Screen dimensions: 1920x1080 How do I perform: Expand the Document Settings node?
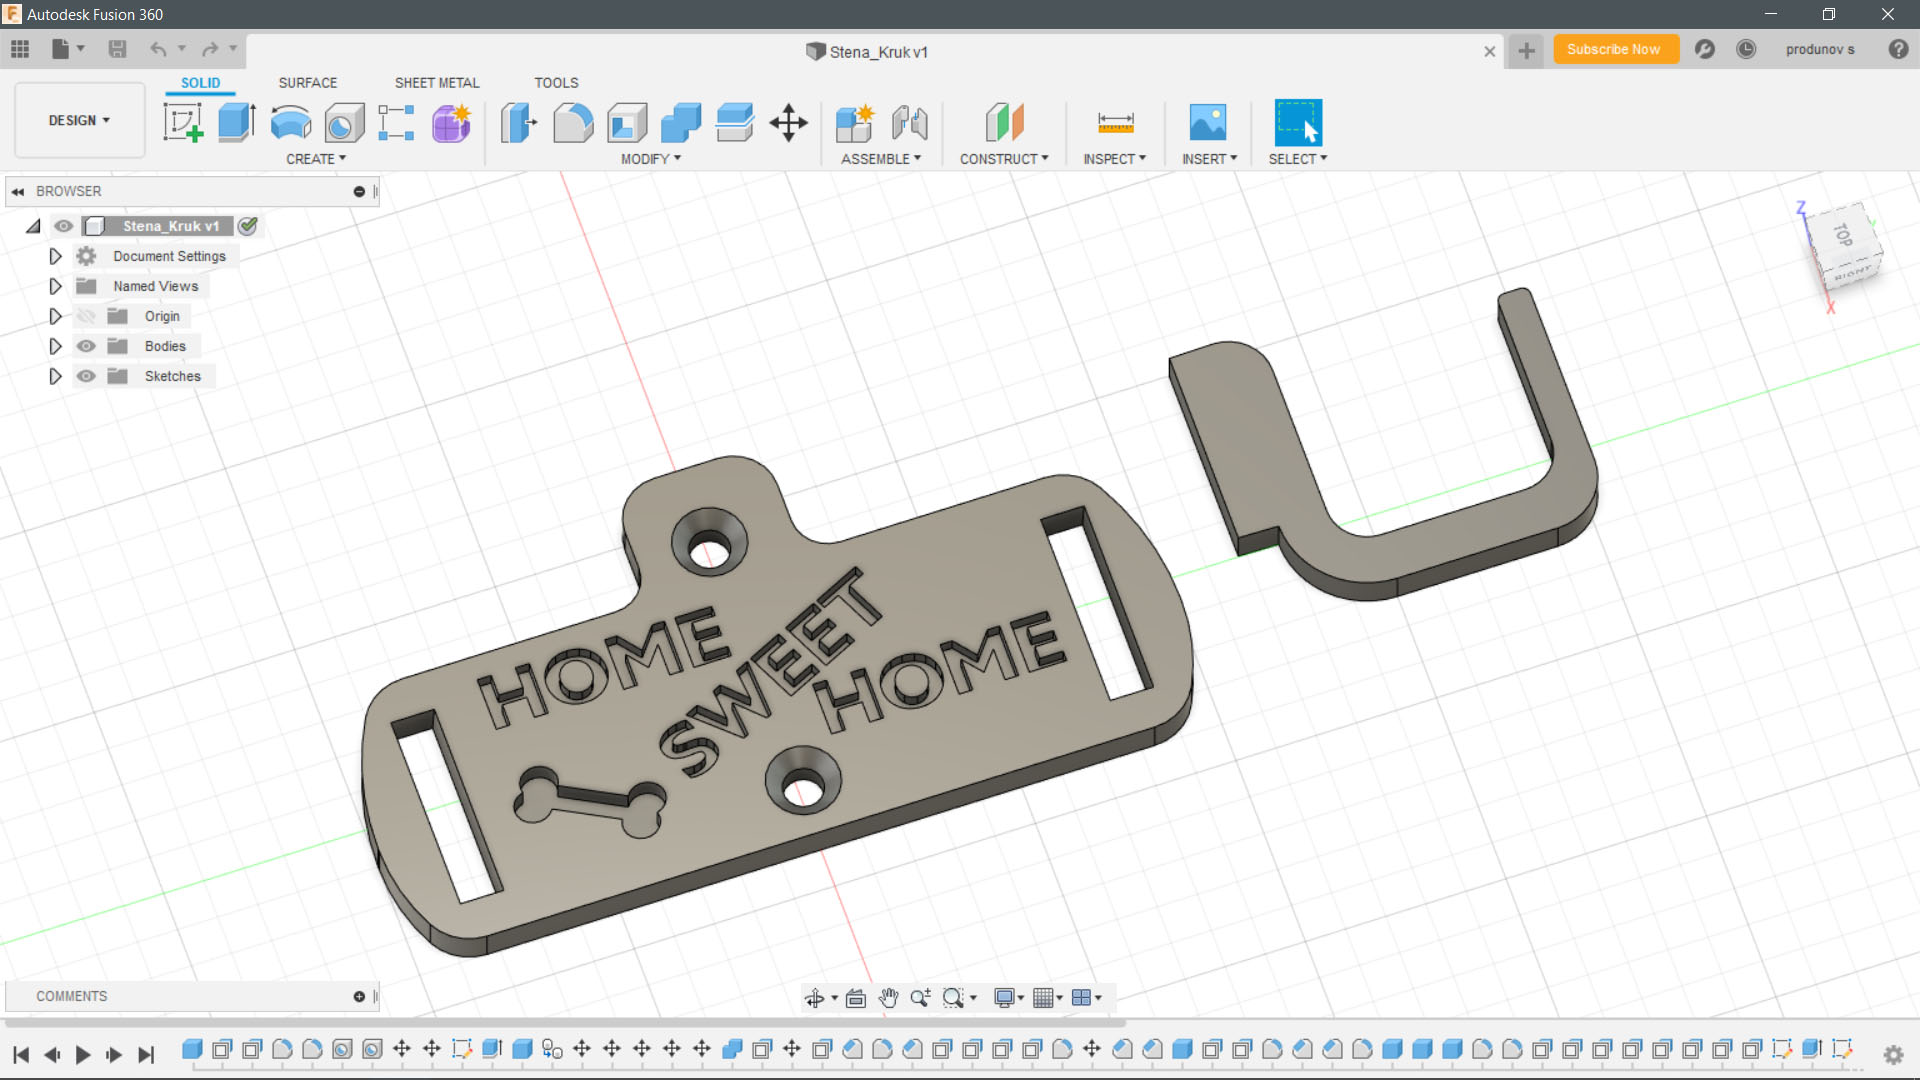[x=55, y=256]
